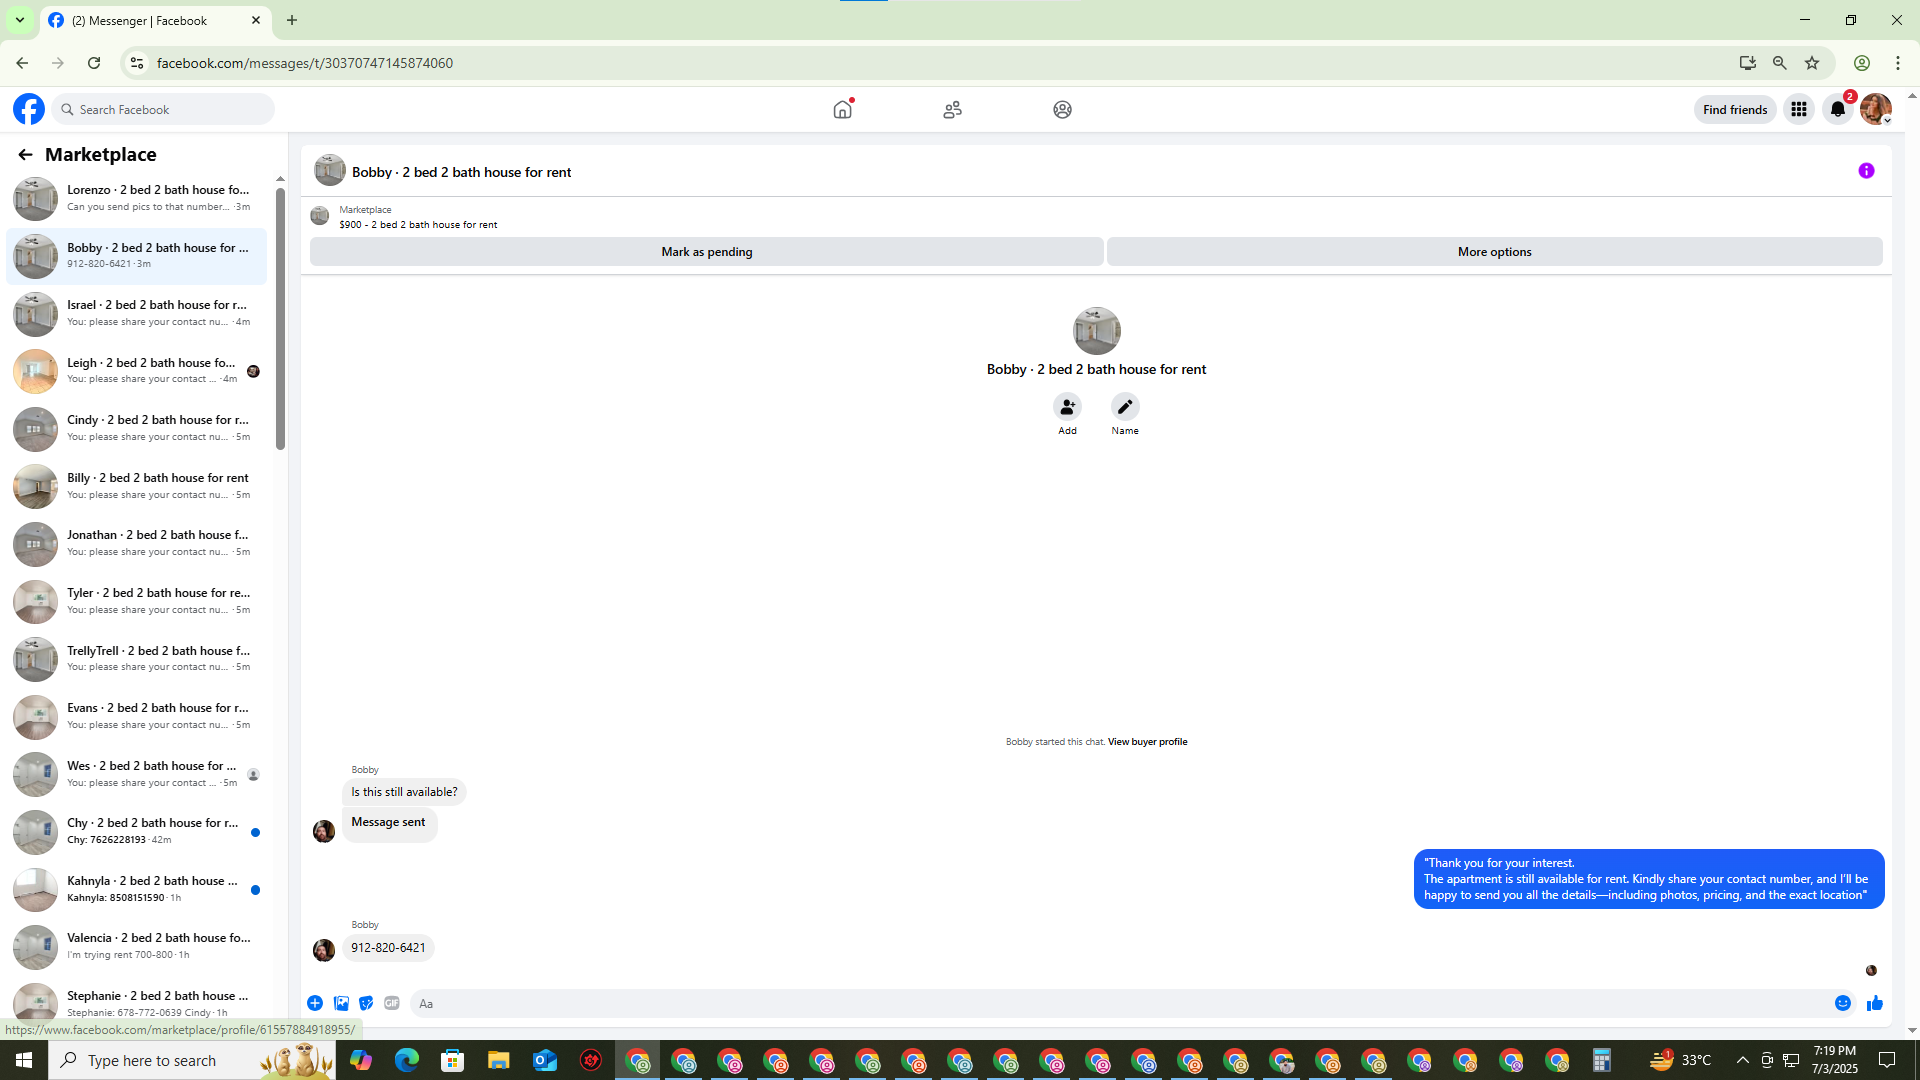Click the conversation information icon
The height and width of the screenshot is (1080, 1920).
click(1865, 171)
